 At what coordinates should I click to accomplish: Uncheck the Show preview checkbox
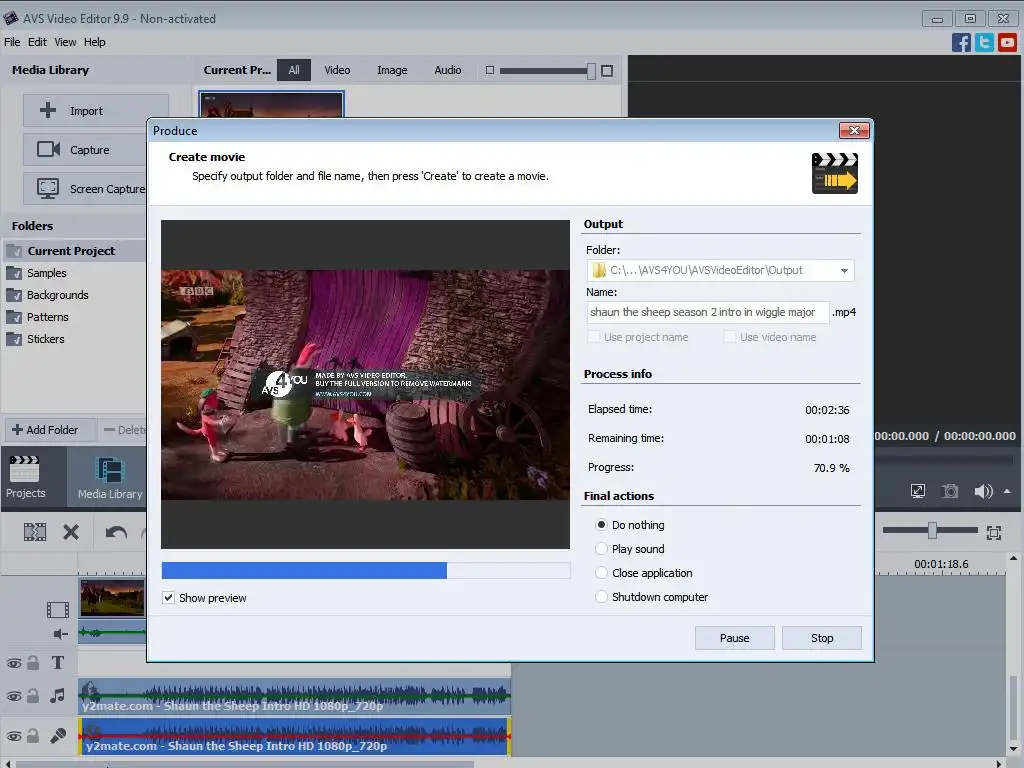coord(168,598)
